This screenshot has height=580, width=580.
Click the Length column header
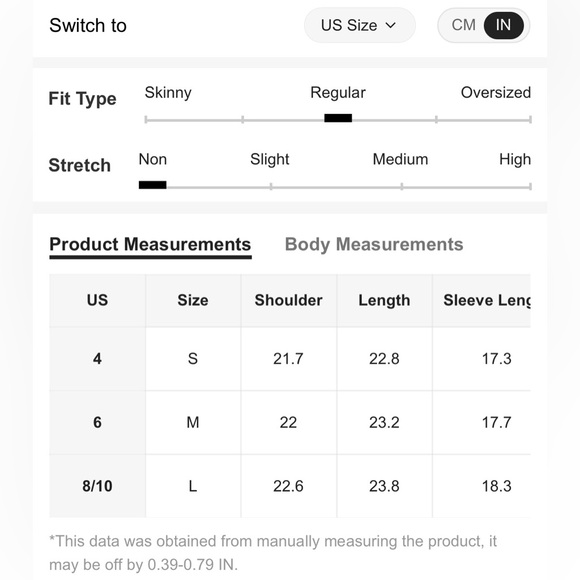(x=384, y=300)
